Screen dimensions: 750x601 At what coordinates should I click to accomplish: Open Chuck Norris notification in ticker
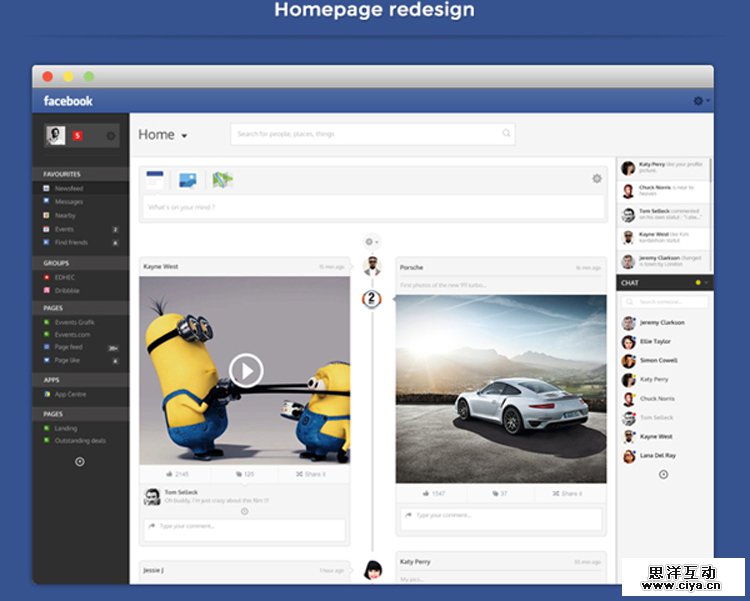point(663,191)
